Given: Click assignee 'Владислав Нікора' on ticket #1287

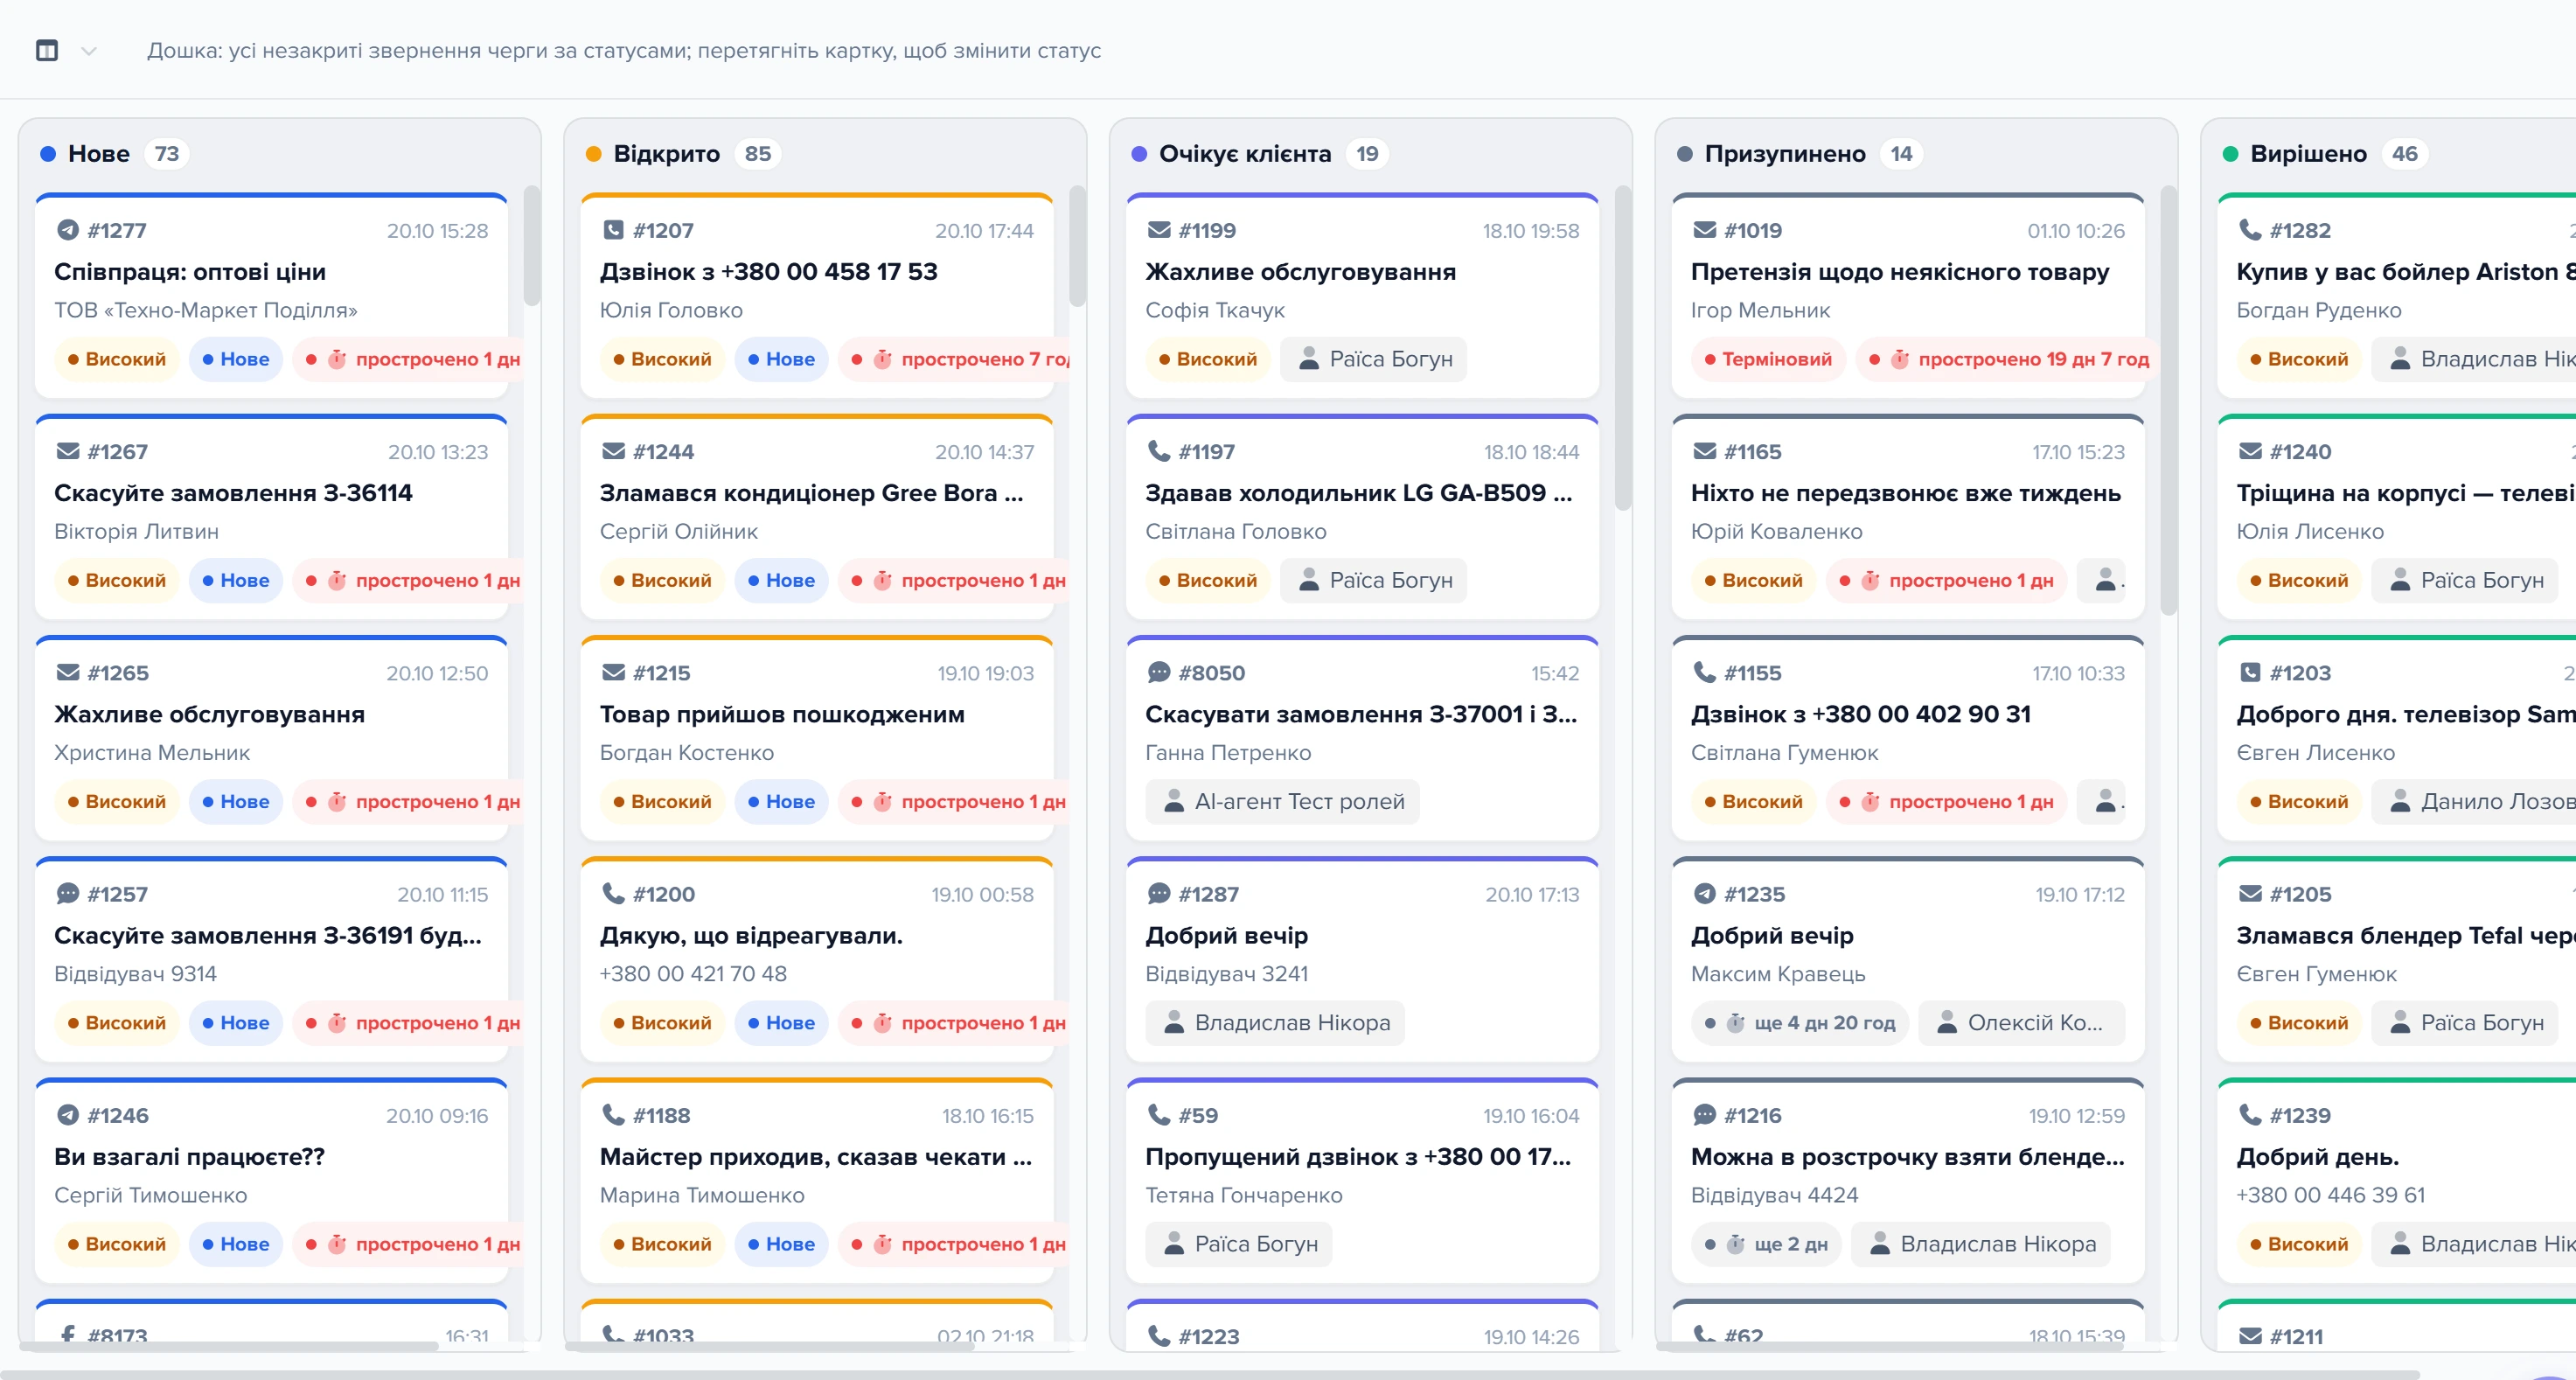Looking at the screenshot, I should point(1275,1023).
